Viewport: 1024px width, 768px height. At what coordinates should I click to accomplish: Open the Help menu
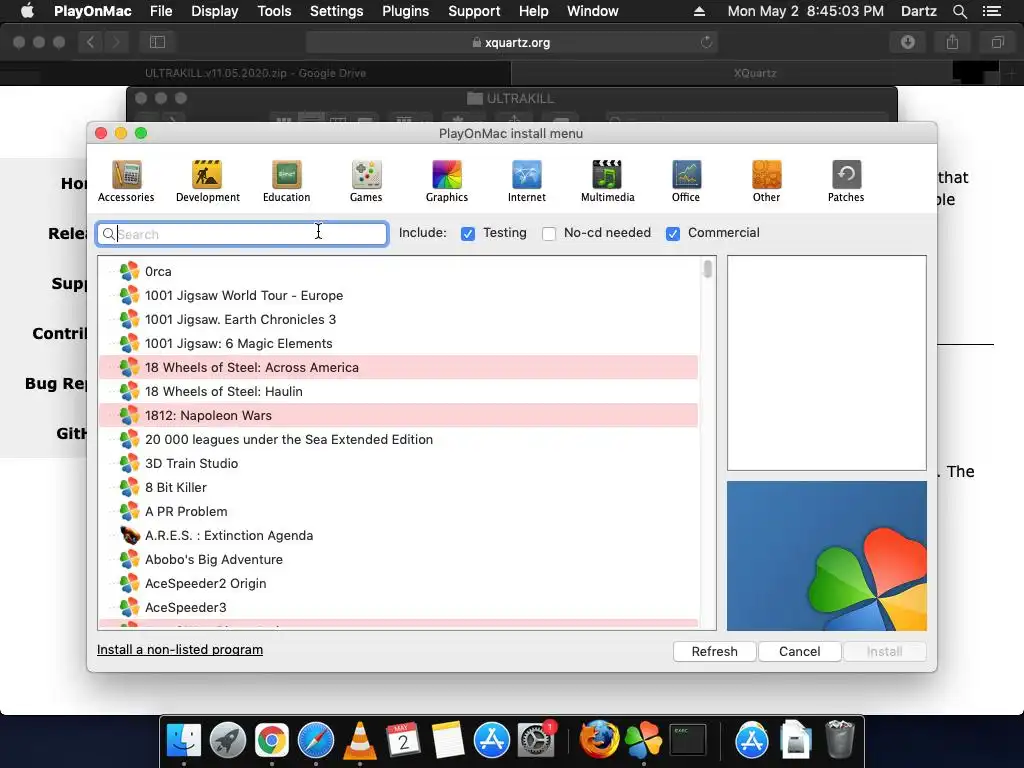(534, 11)
